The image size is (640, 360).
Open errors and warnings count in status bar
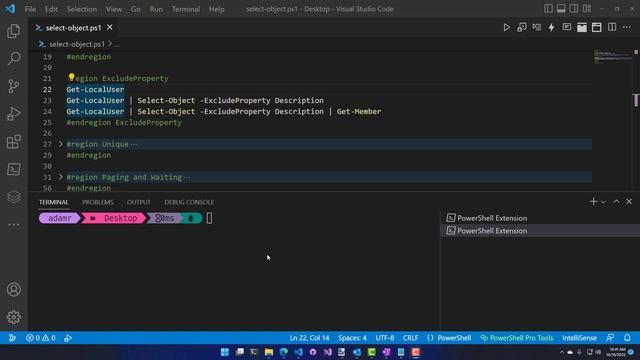coord(40,338)
